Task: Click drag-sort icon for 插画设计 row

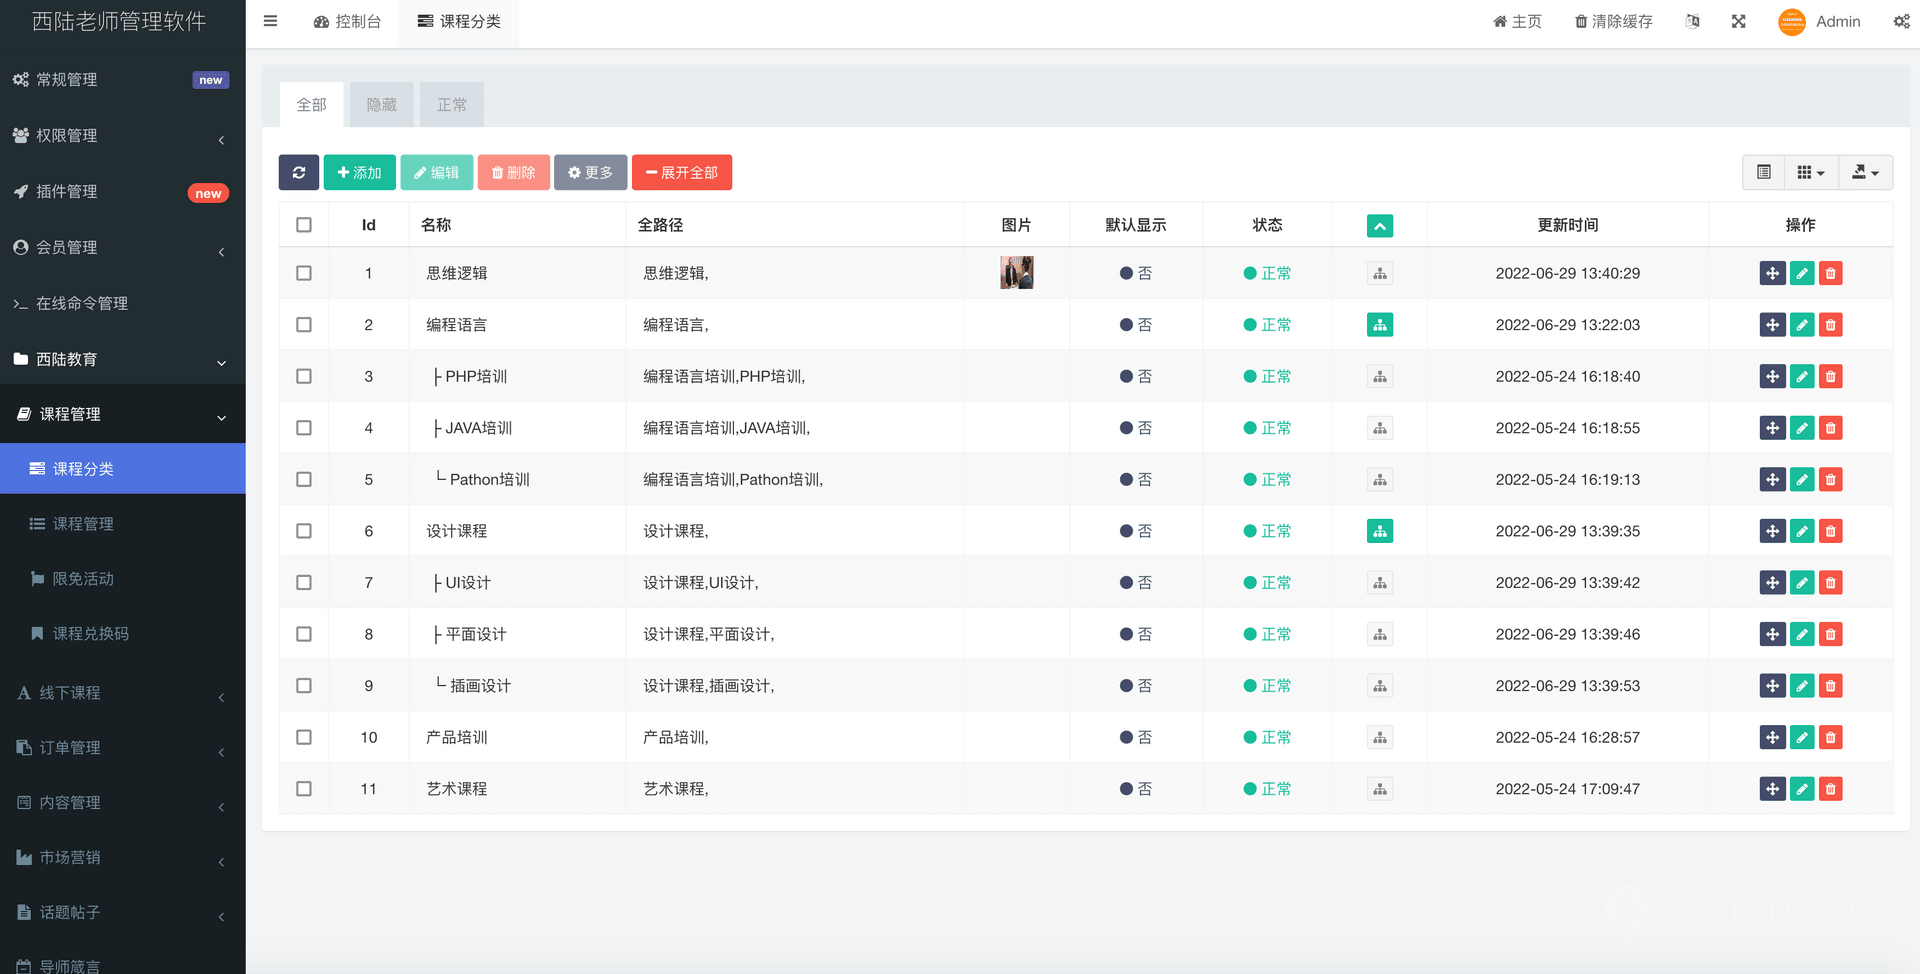Action: pyautogui.click(x=1772, y=686)
